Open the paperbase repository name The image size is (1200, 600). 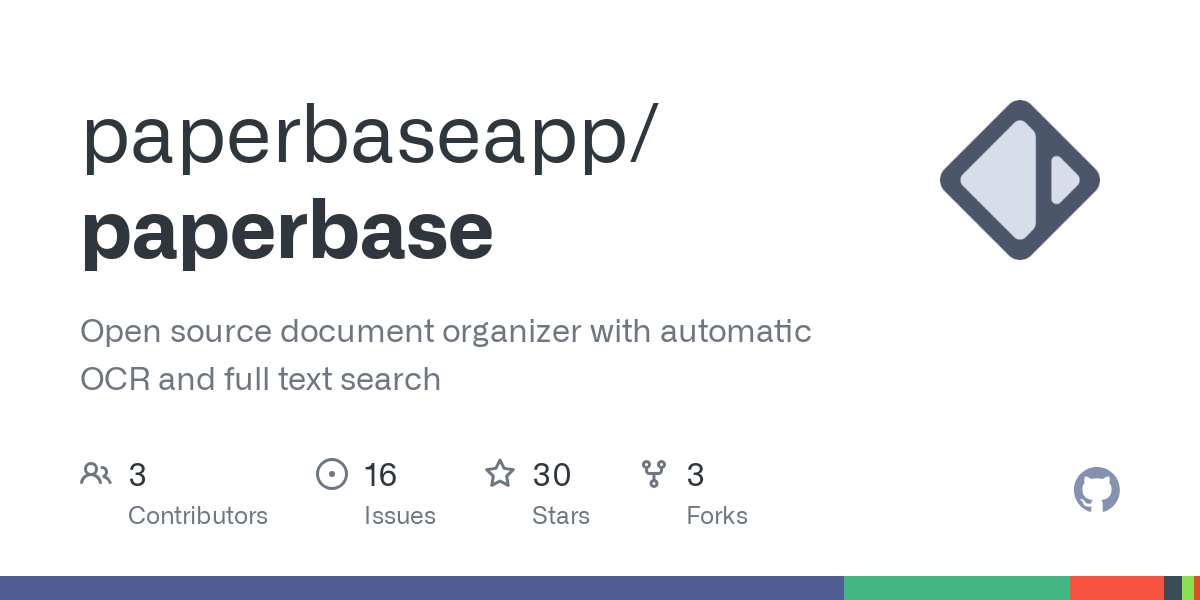pos(286,230)
